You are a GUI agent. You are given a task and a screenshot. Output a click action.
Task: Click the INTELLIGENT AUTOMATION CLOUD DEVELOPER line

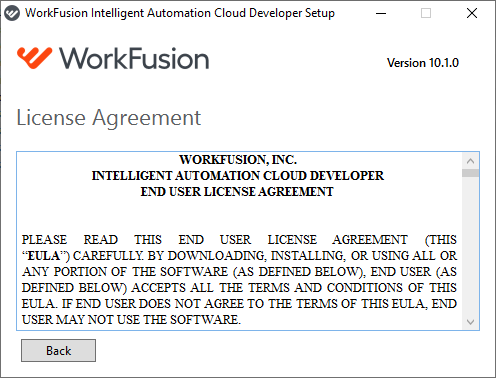(x=238, y=176)
